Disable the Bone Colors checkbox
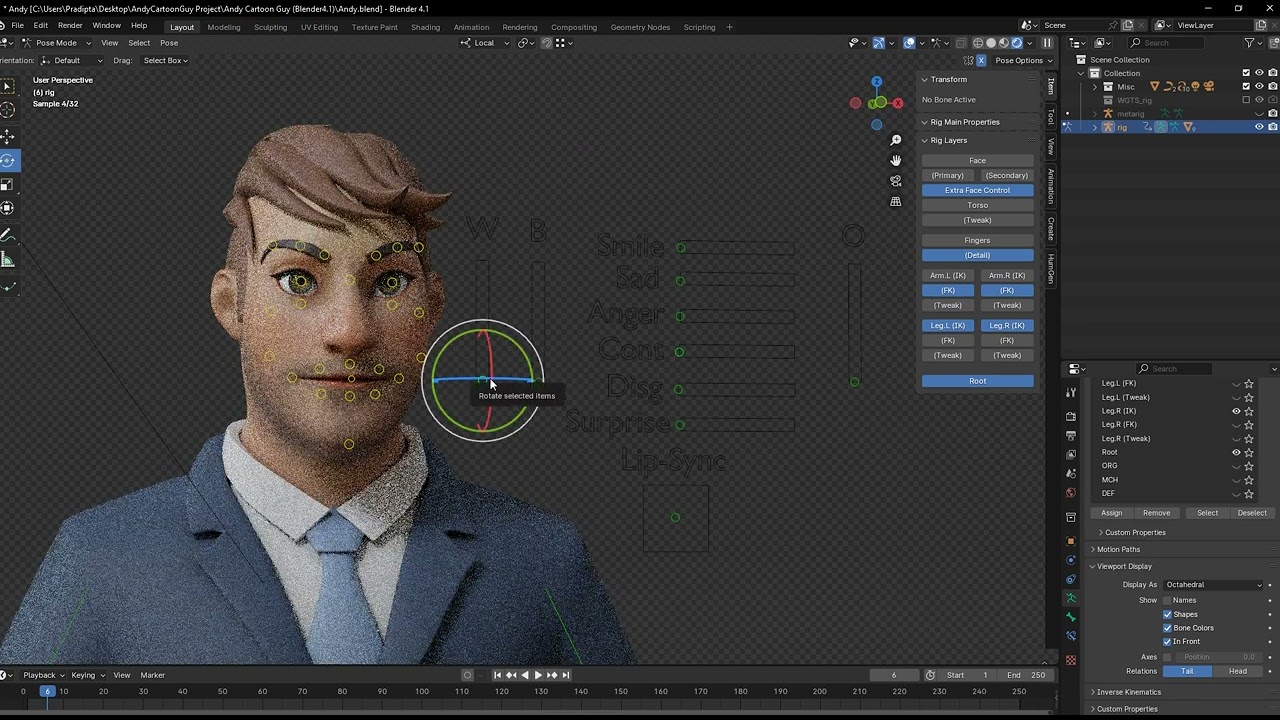This screenshot has height=720, width=1280. 1167,628
